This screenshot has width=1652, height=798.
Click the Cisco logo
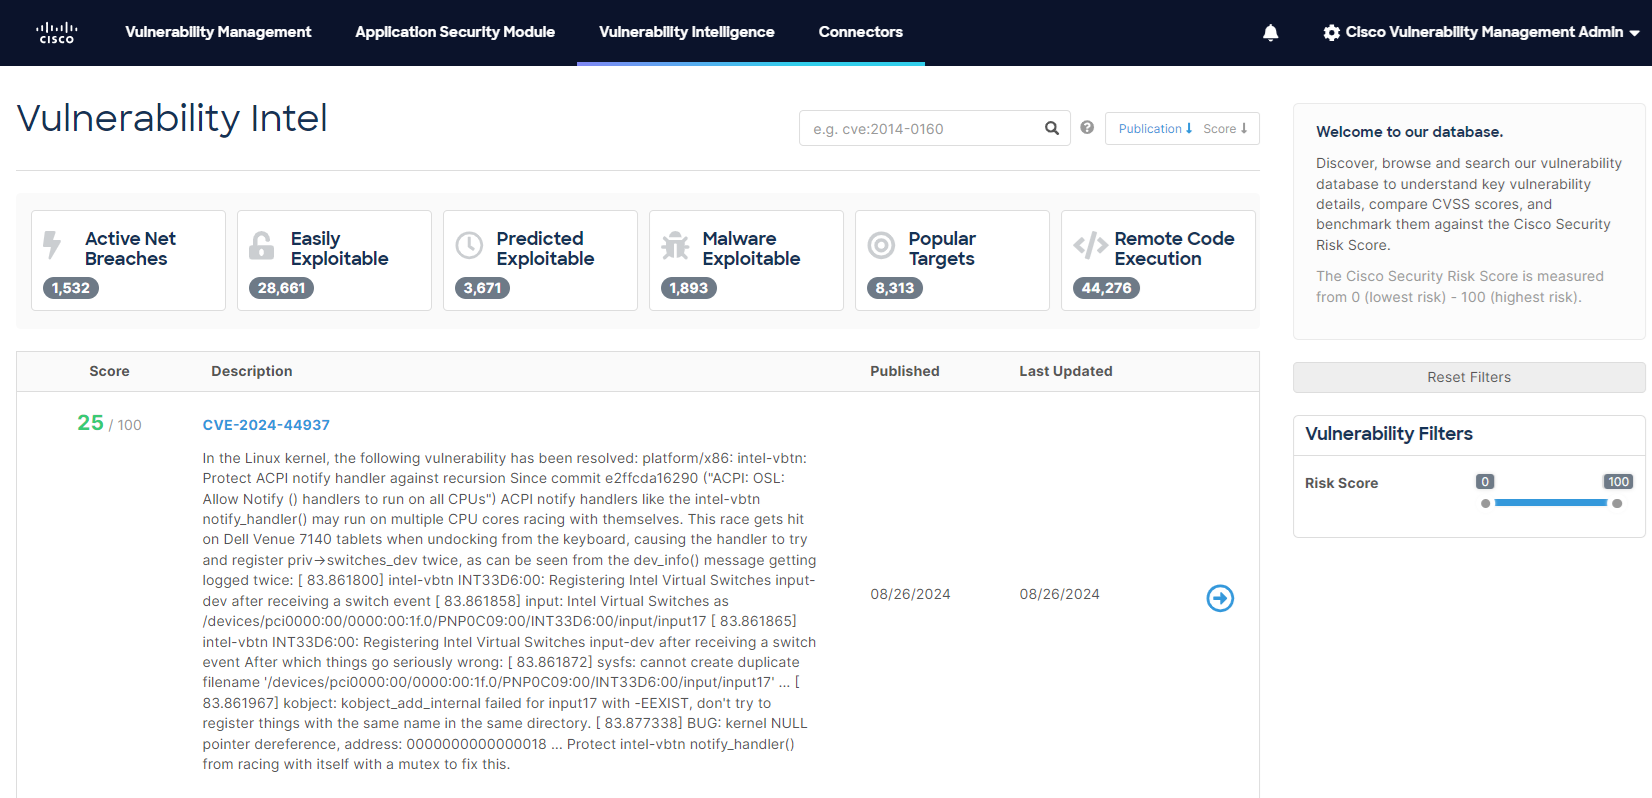click(57, 33)
